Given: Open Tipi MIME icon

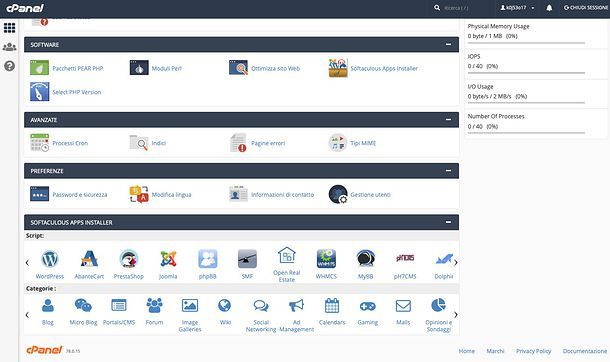Looking at the screenshot, I should coord(338,143).
